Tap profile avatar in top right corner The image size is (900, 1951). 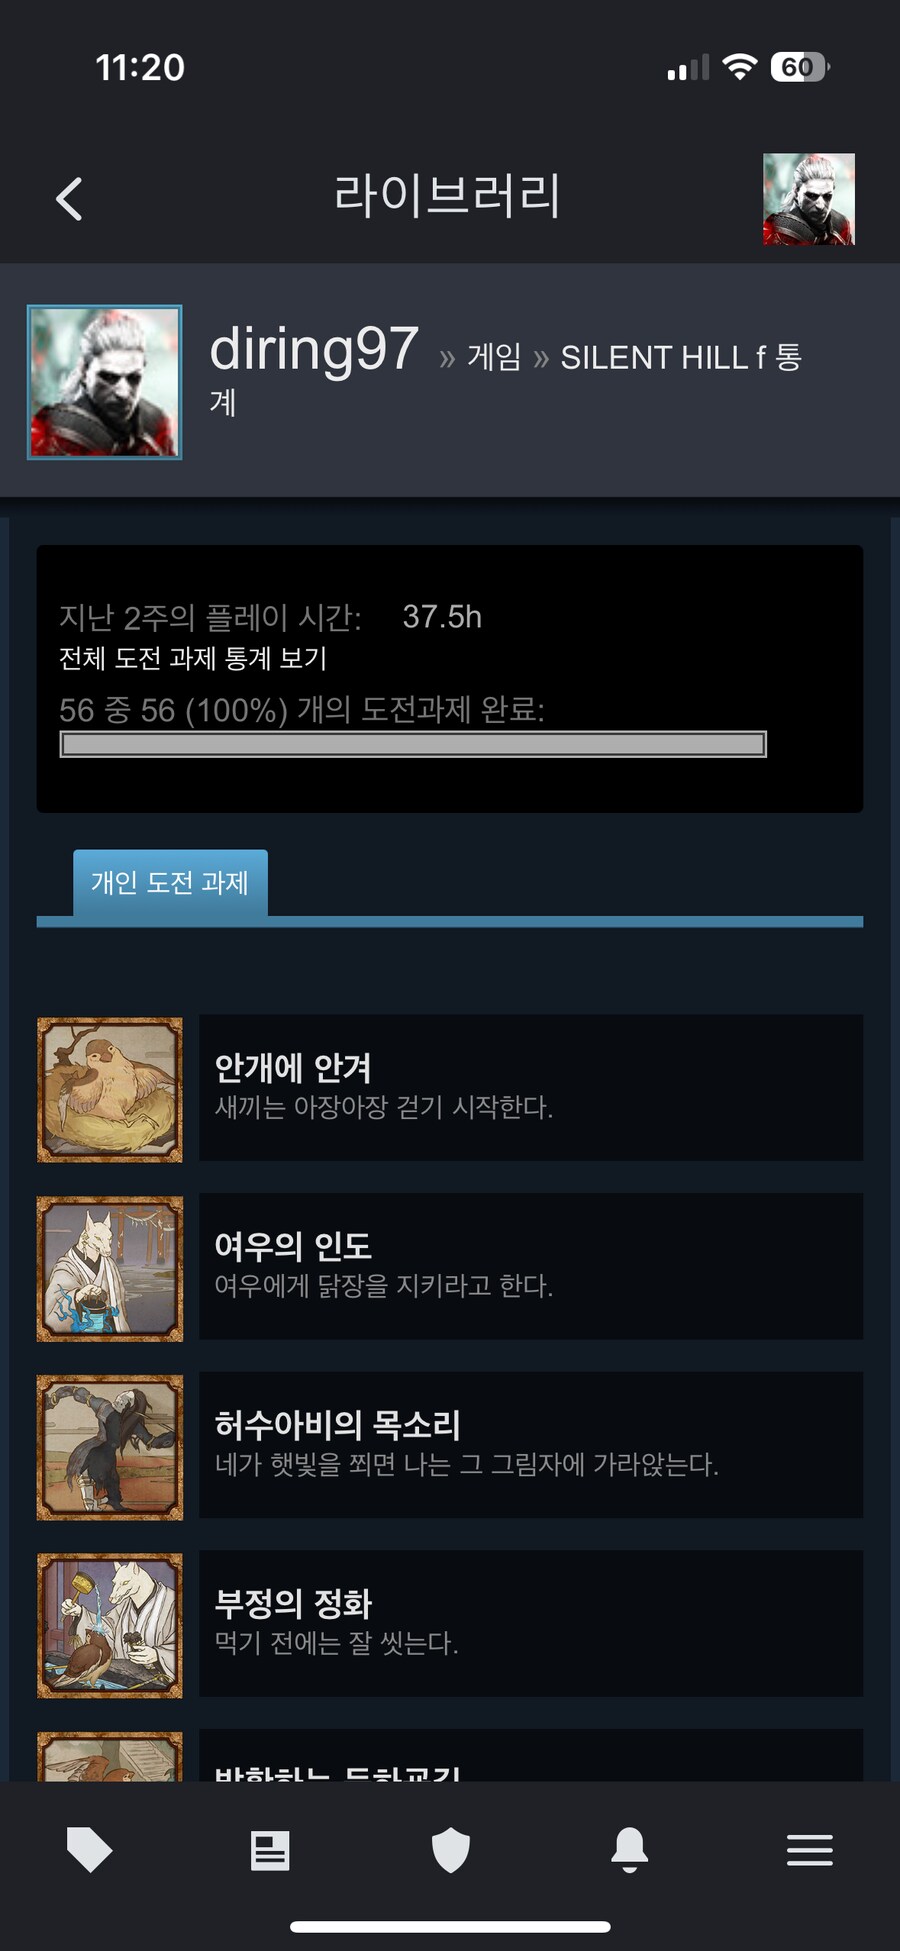coord(809,199)
